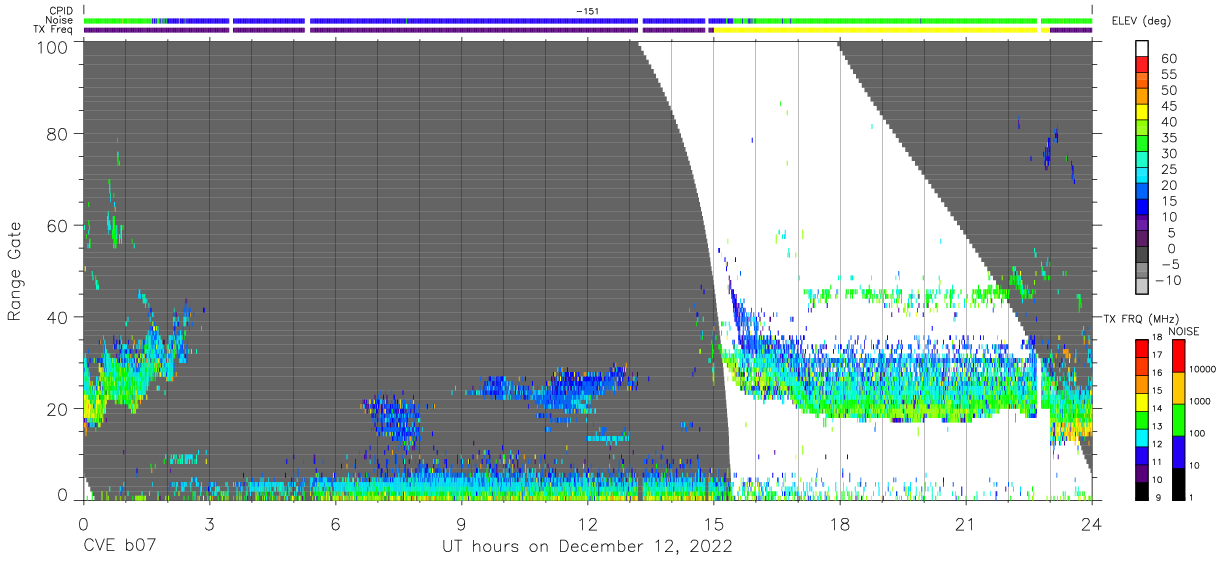Pick the blue 10–15 degree elevation swatch
The width and height of the screenshot is (1228, 567).
click(1141, 209)
